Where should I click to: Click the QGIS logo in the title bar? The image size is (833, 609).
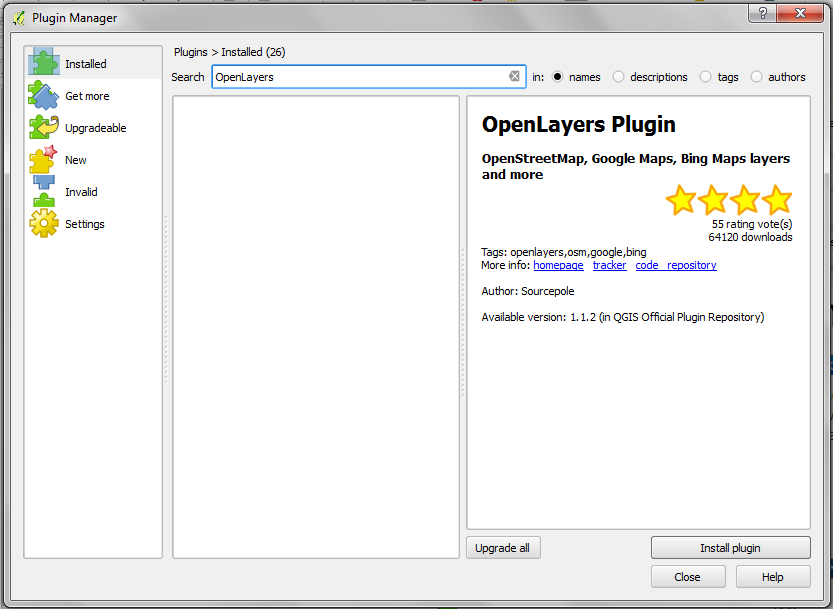19,18
